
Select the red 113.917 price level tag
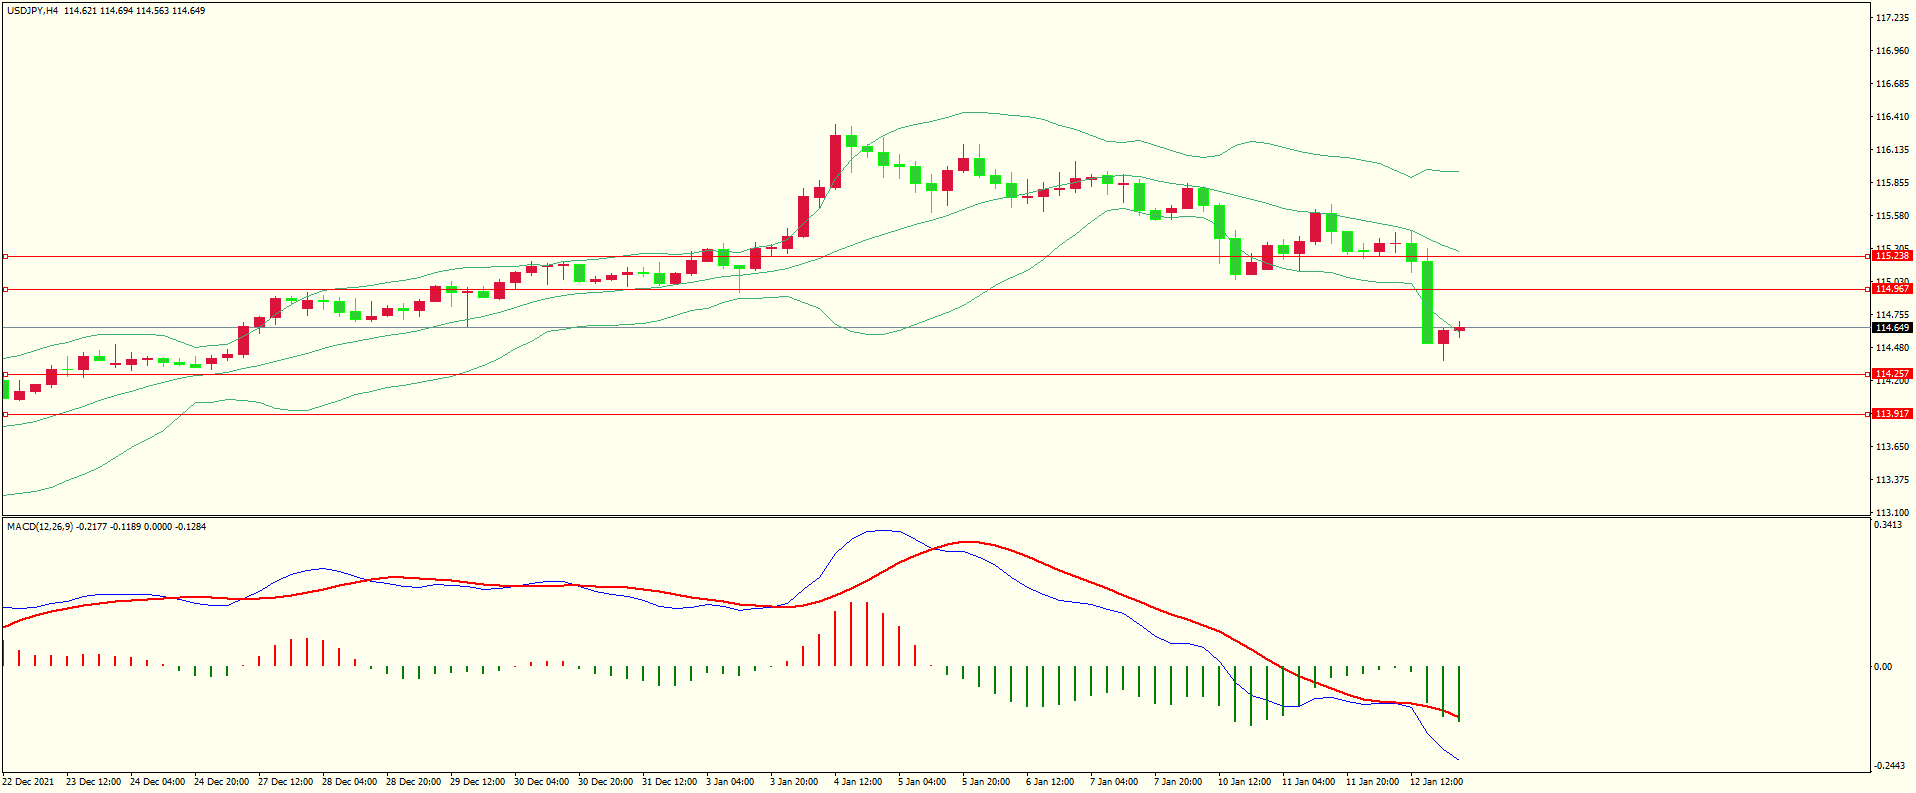tap(1891, 414)
